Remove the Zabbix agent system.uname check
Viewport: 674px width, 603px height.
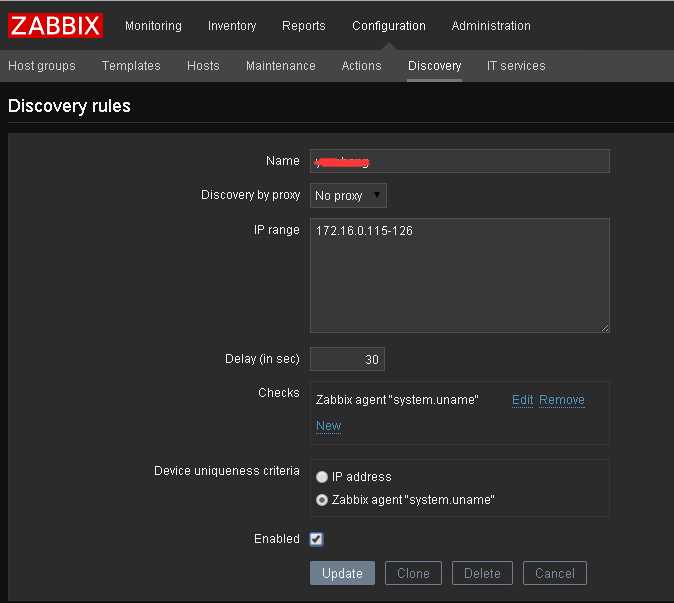tap(561, 400)
